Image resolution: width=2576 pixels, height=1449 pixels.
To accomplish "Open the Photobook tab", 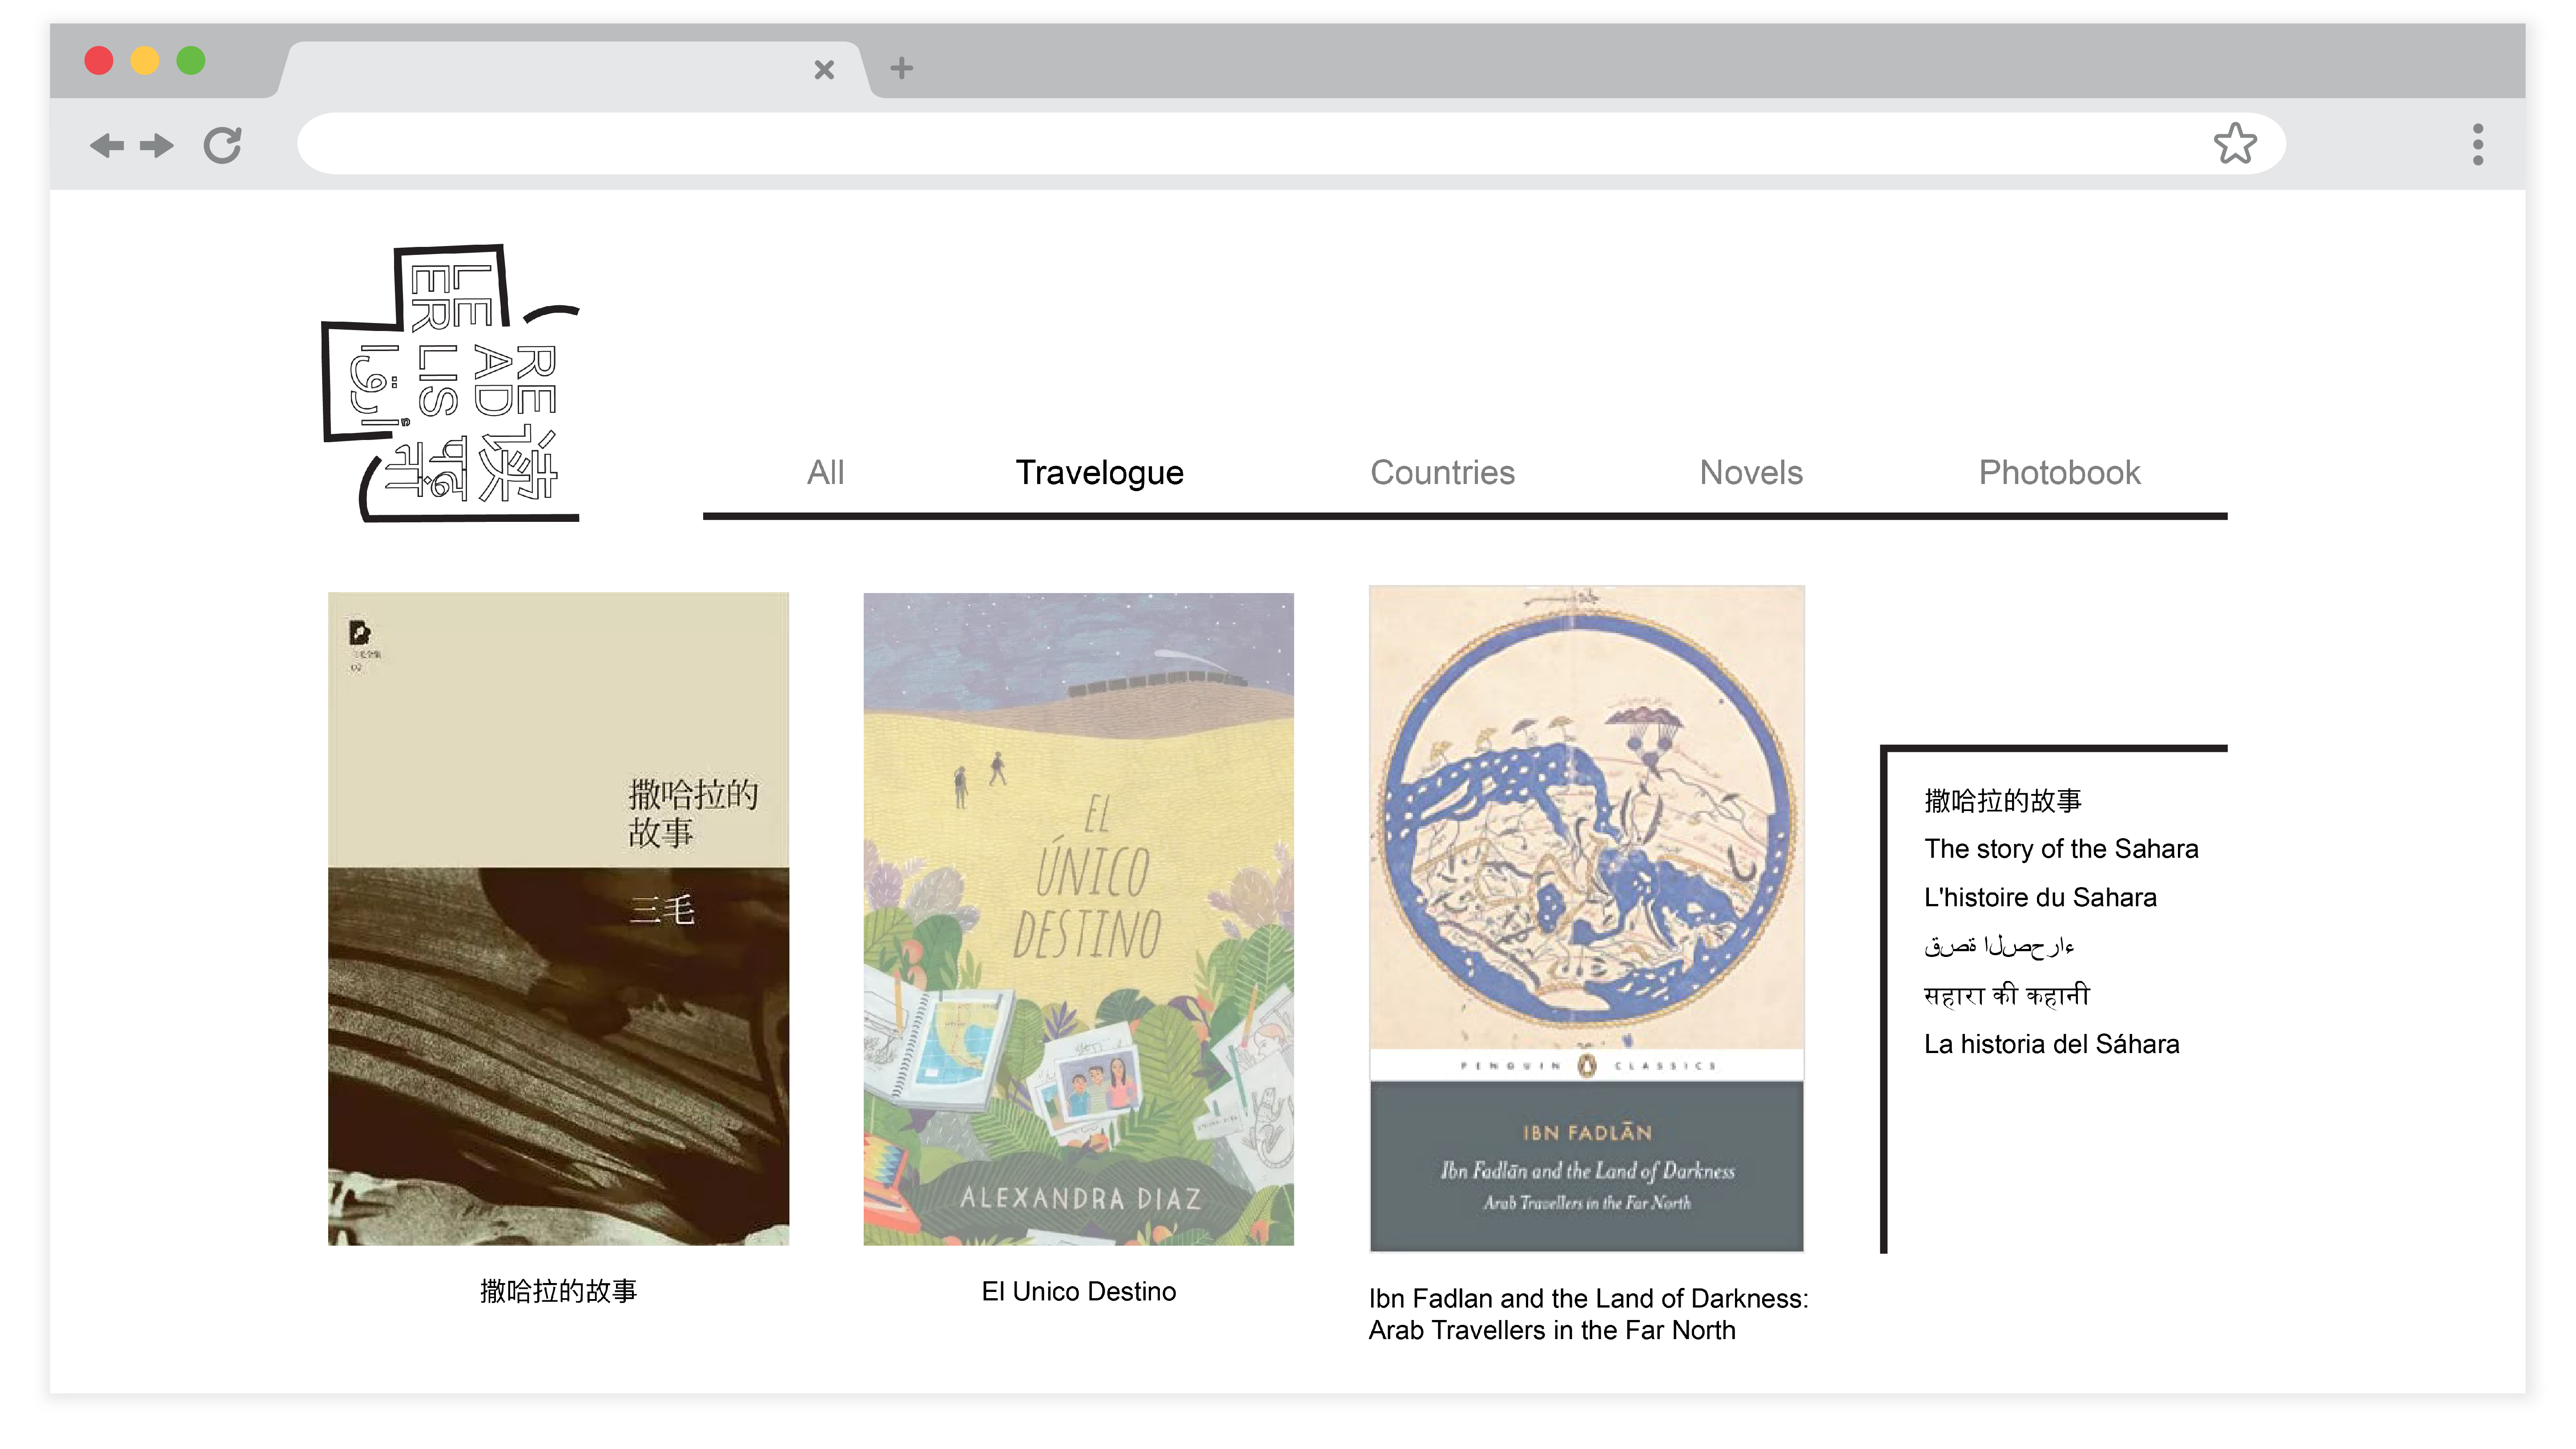I will click(2060, 472).
